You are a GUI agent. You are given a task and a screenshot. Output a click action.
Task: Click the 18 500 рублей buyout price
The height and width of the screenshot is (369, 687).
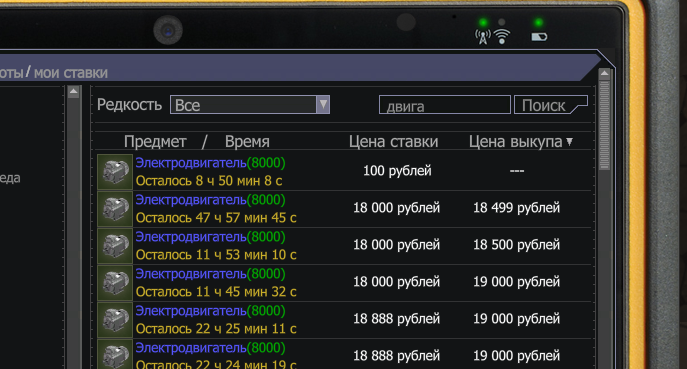(517, 245)
